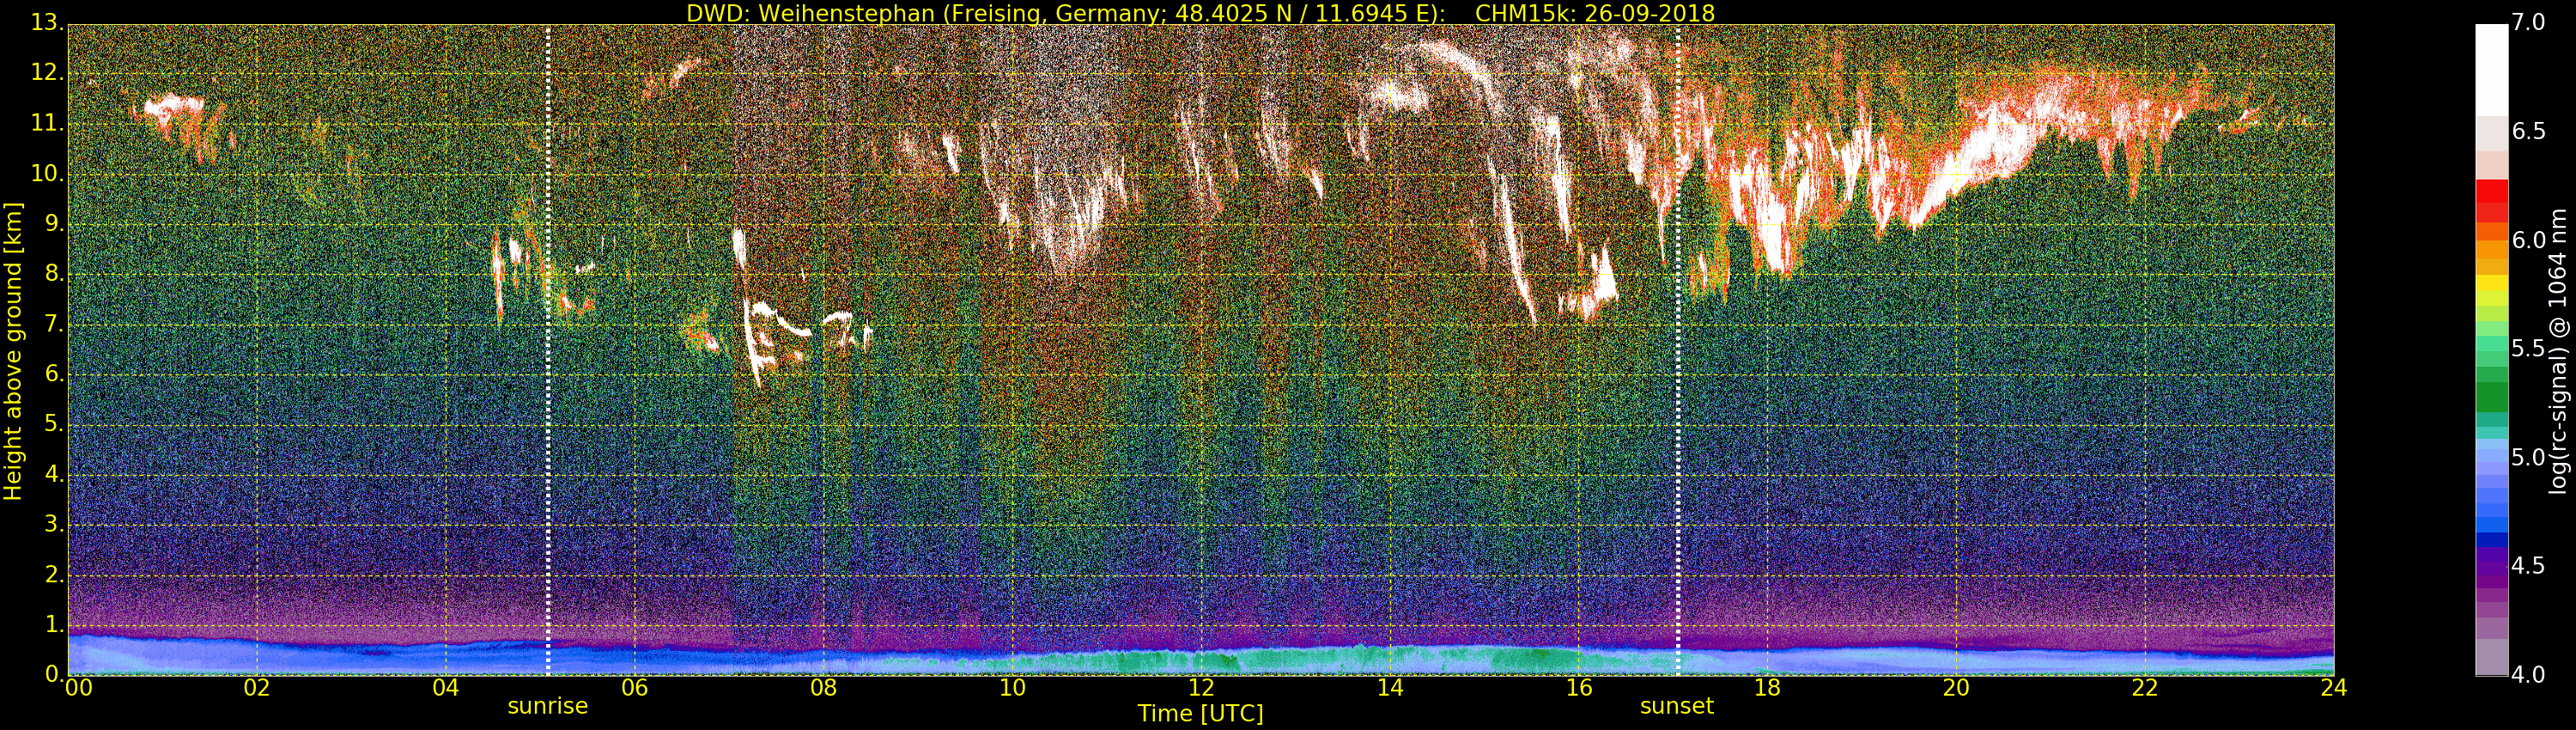2576x730 pixels.
Task: Click the 7.0 colorbar tick label
Action: click(x=2537, y=23)
